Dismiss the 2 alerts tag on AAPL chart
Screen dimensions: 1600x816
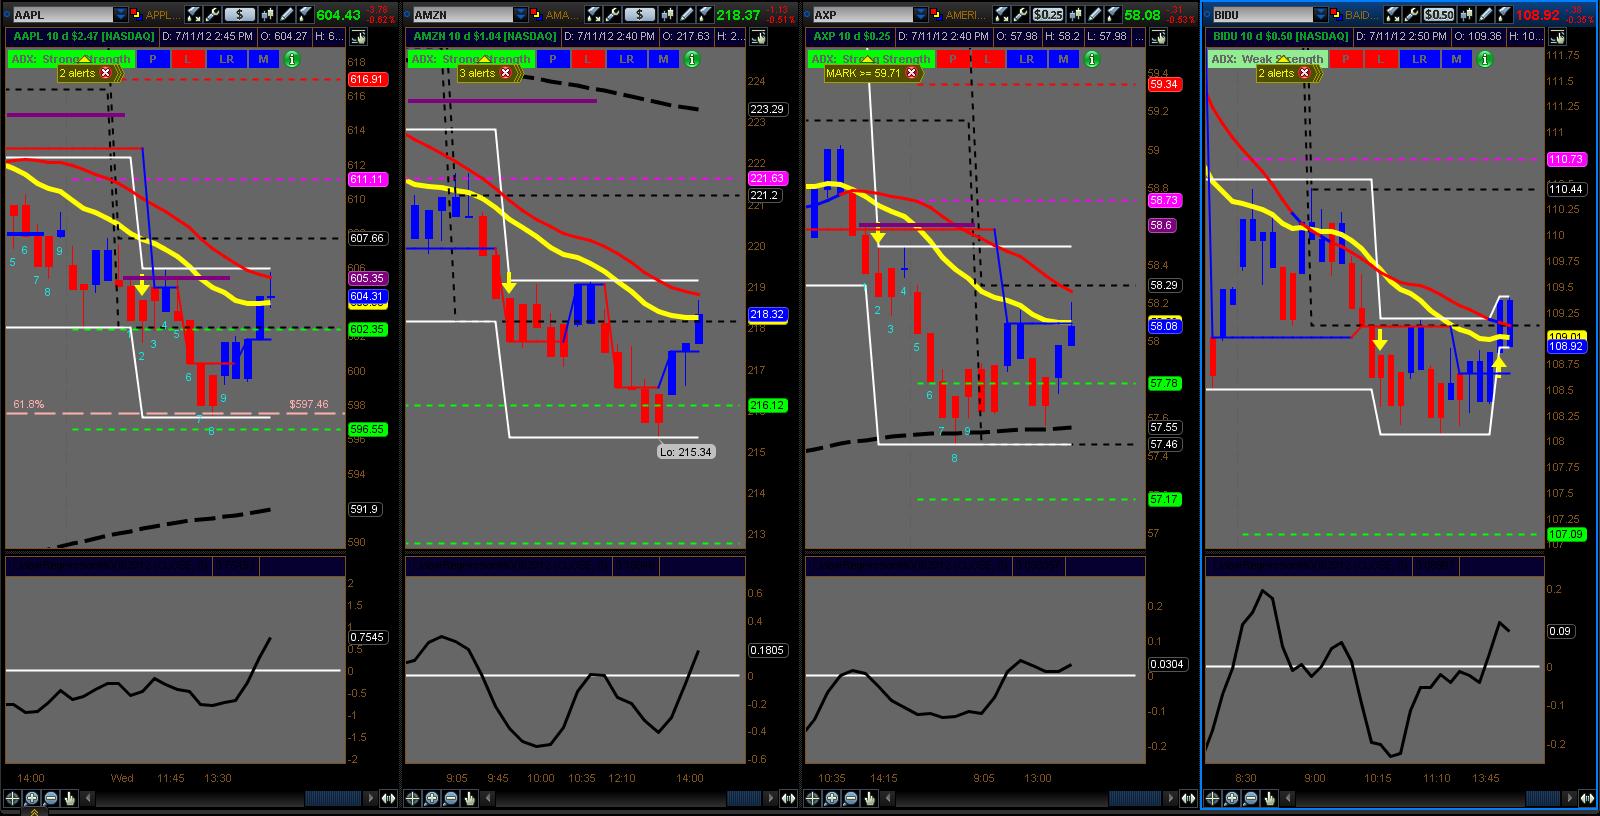(x=105, y=73)
